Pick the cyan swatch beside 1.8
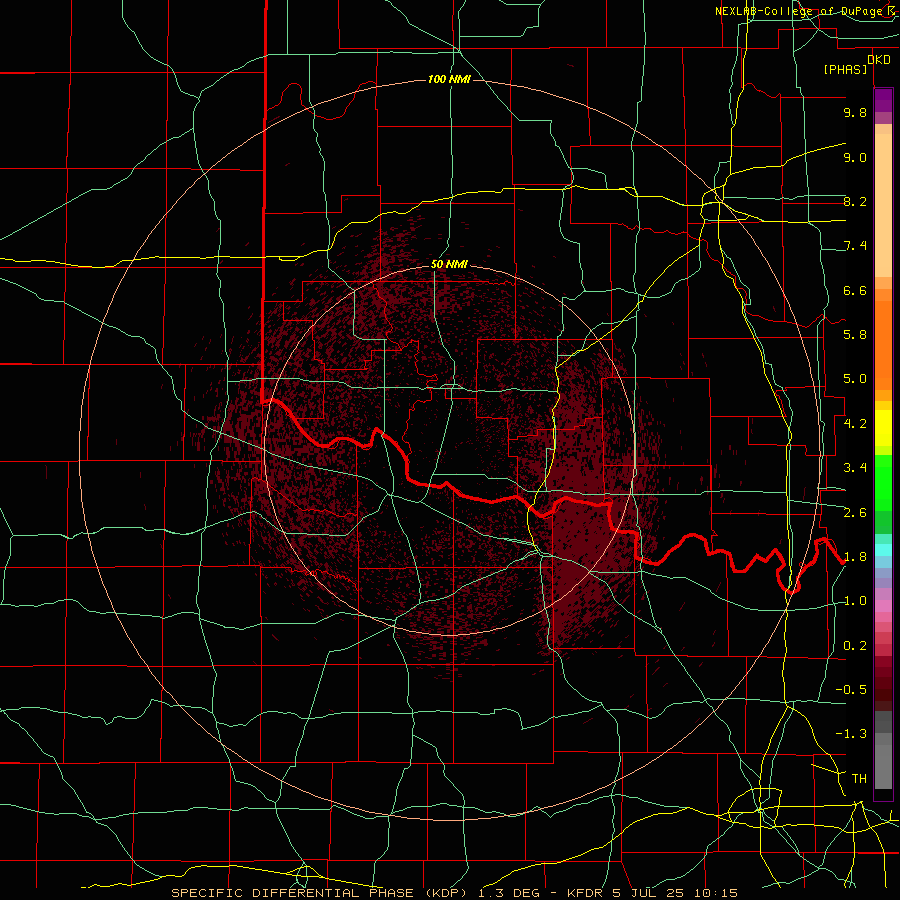The height and width of the screenshot is (900, 900). tap(883, 550)
